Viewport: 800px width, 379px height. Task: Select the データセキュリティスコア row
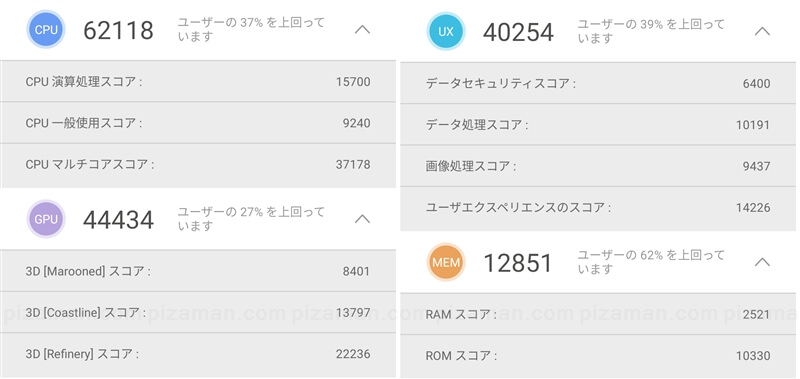coord(600,84)
